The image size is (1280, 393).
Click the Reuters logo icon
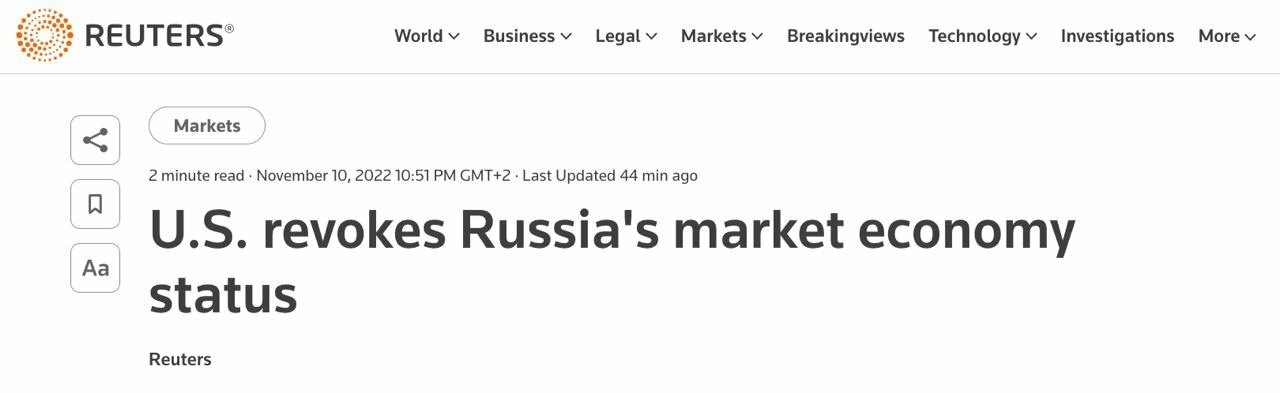coord(44,35)
